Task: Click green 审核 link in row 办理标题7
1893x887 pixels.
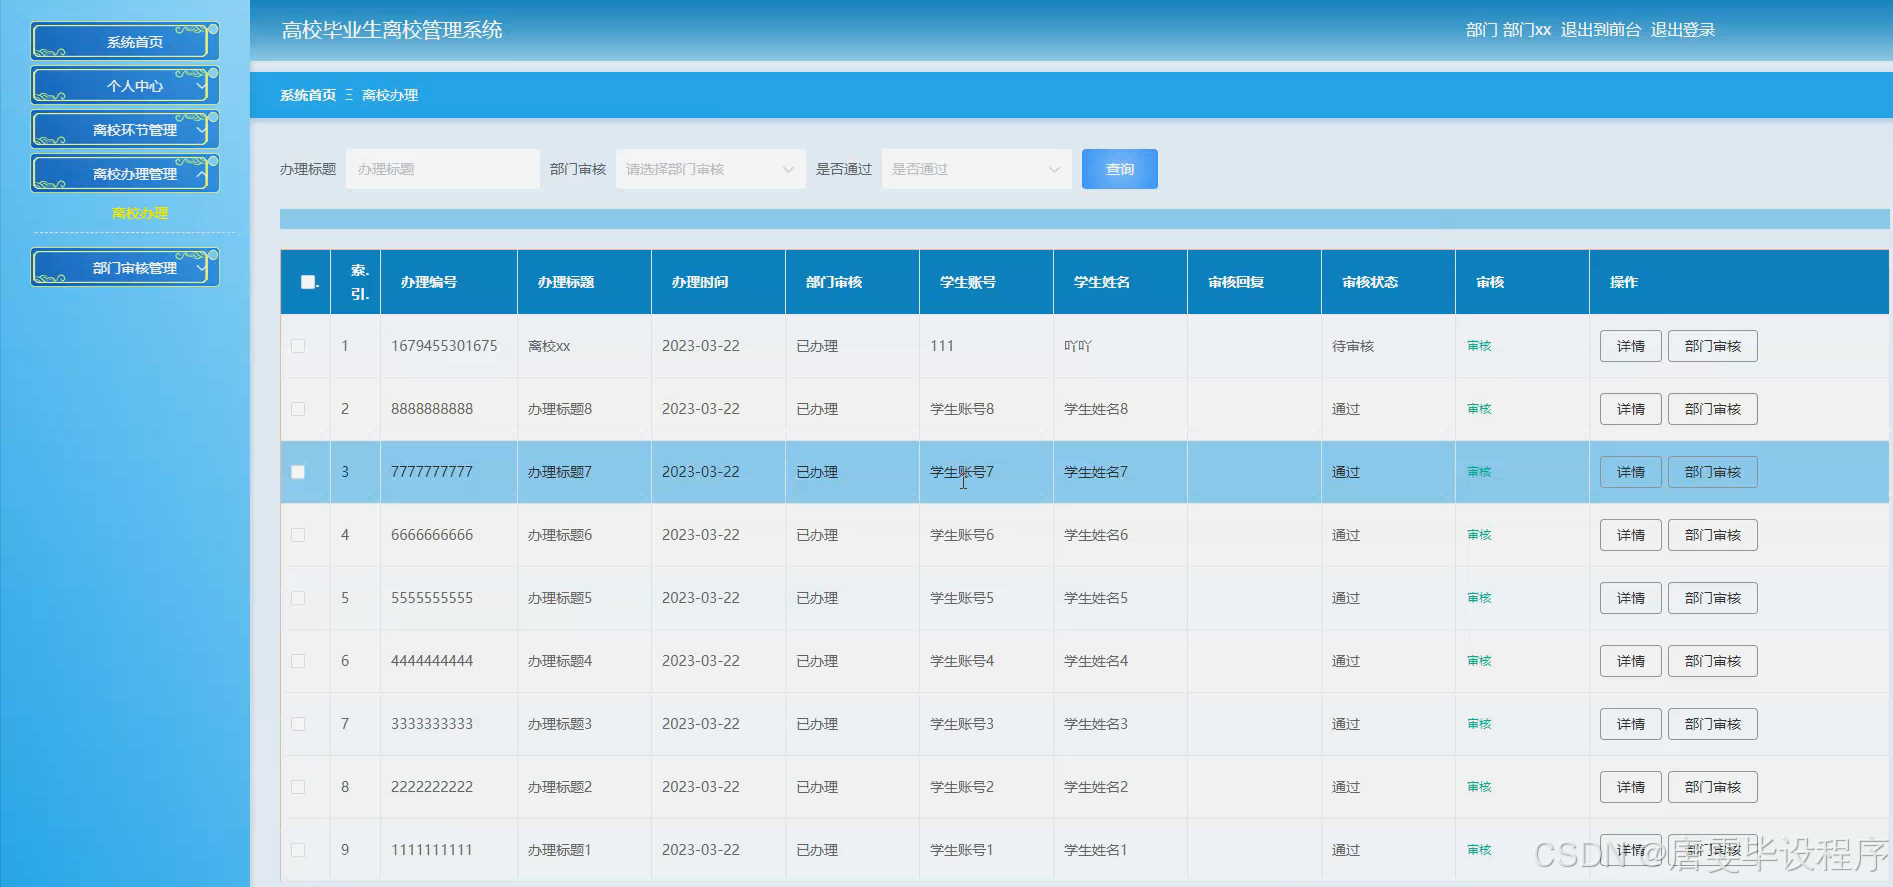Action: click(1479, 472)
